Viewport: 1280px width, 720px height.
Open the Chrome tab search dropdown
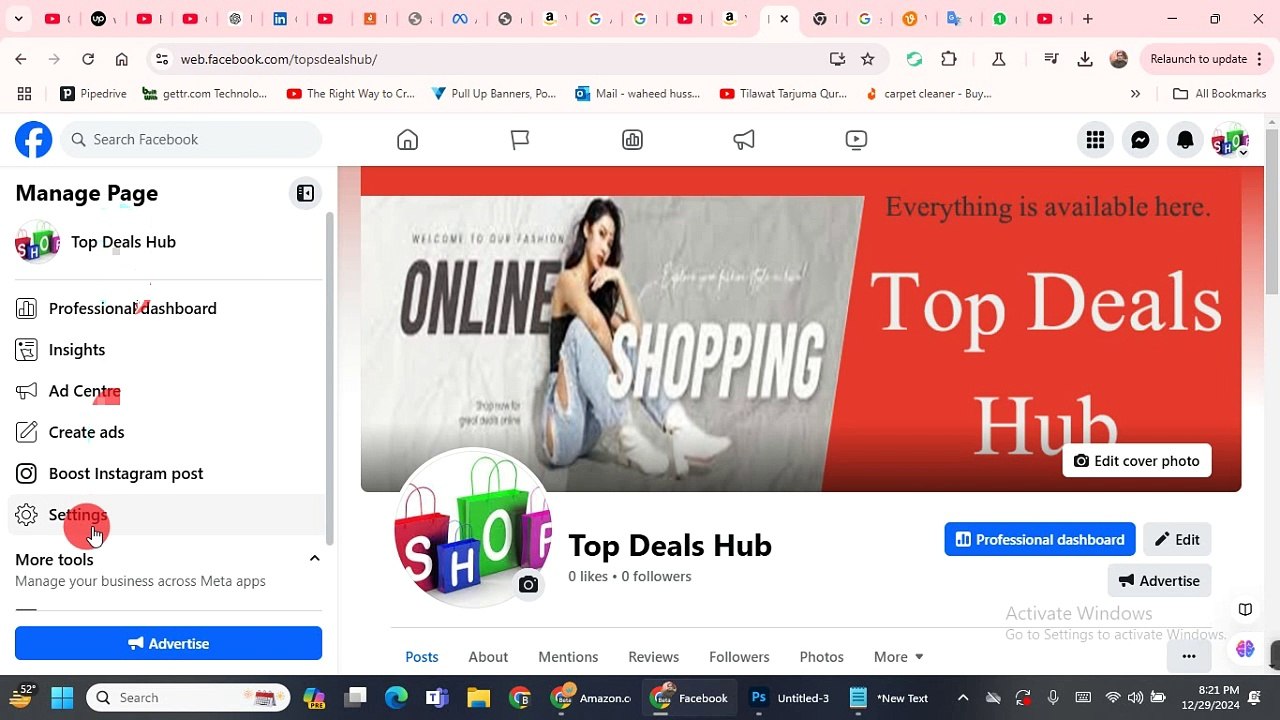(x=18, y=19)
